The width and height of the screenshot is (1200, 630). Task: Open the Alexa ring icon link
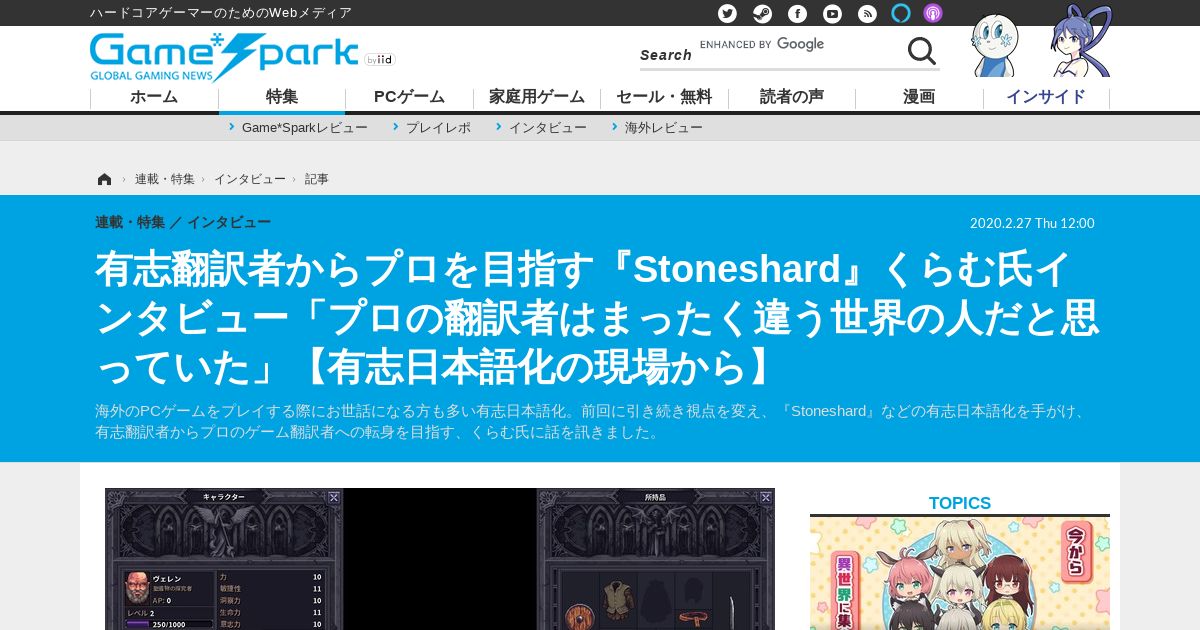click(901, 13)
